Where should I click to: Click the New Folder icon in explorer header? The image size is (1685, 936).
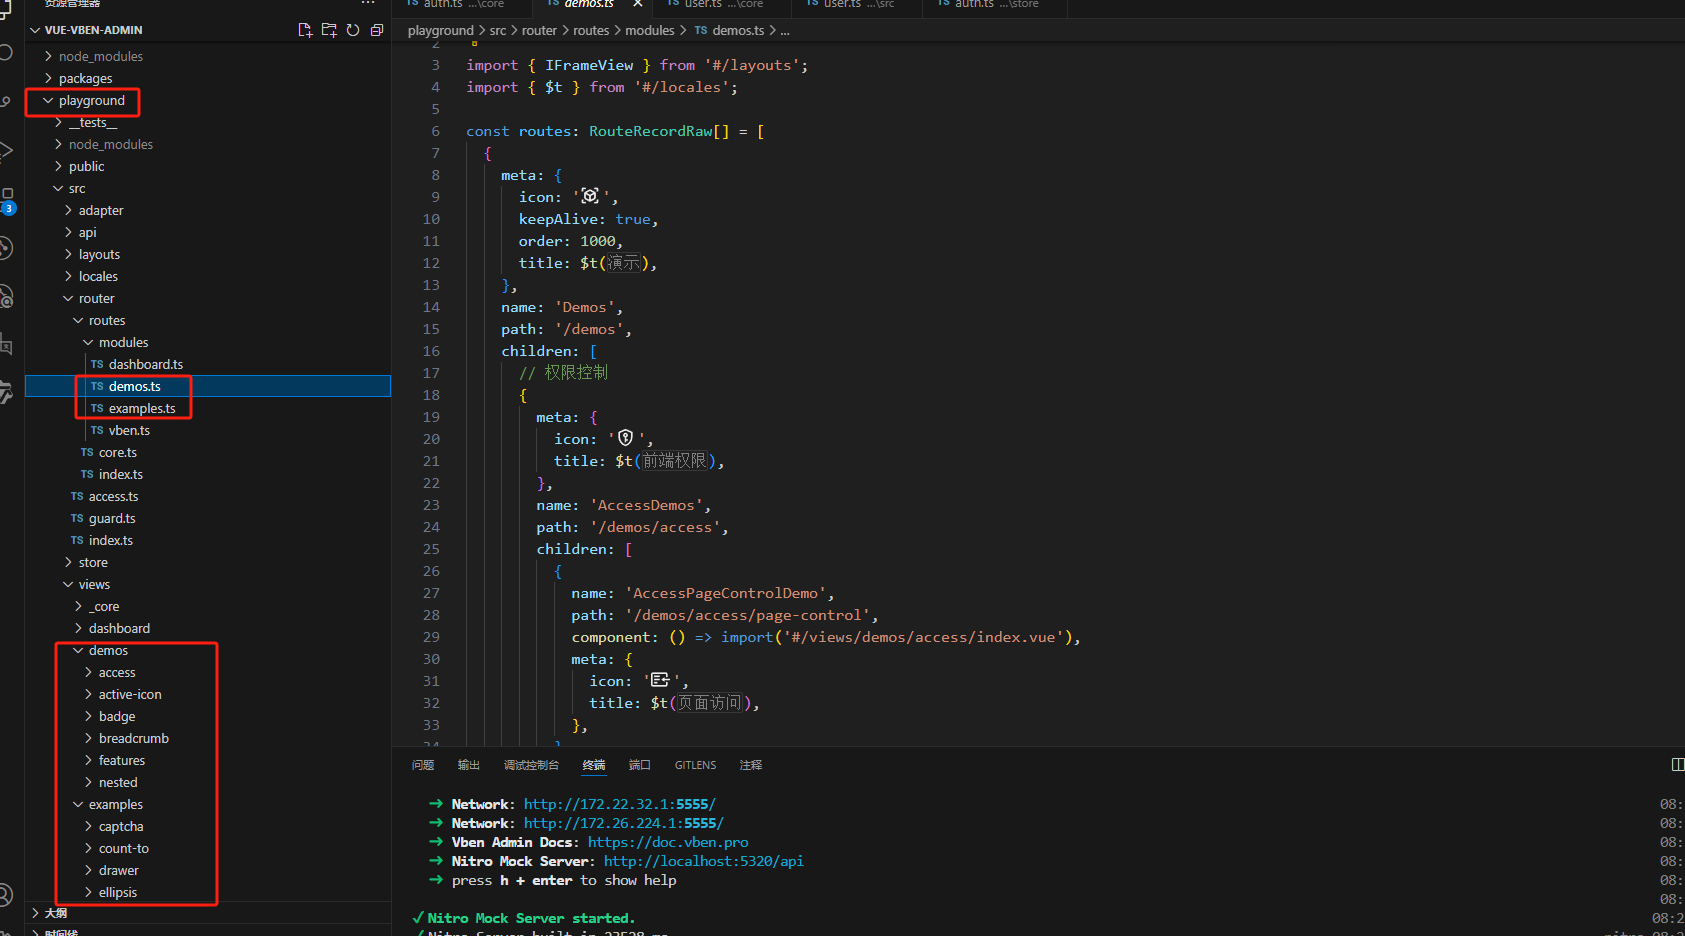pos(329,30)
